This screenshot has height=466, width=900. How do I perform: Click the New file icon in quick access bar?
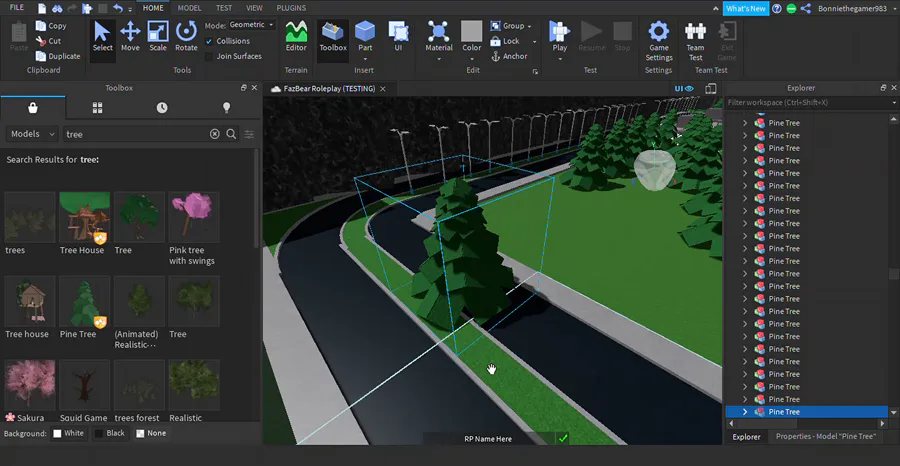click(x=42, y=9)
